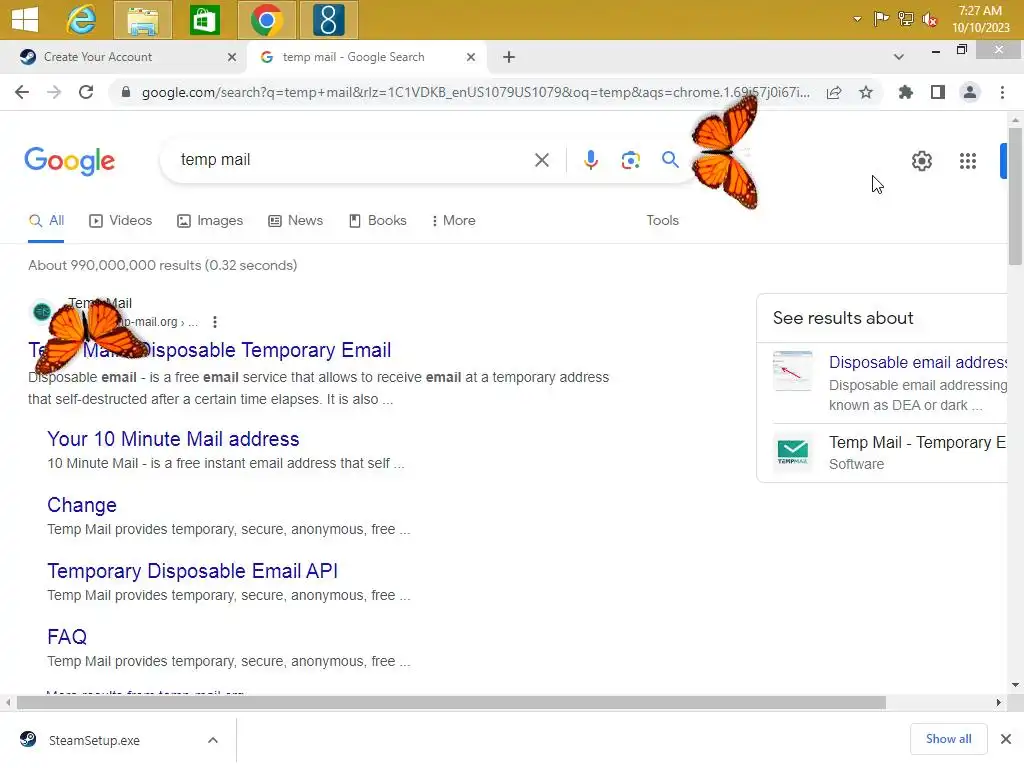This screenshot has width=1024, height=768.
Task: Open the clock showing 7:27 AM
Action: click(980, 19)
